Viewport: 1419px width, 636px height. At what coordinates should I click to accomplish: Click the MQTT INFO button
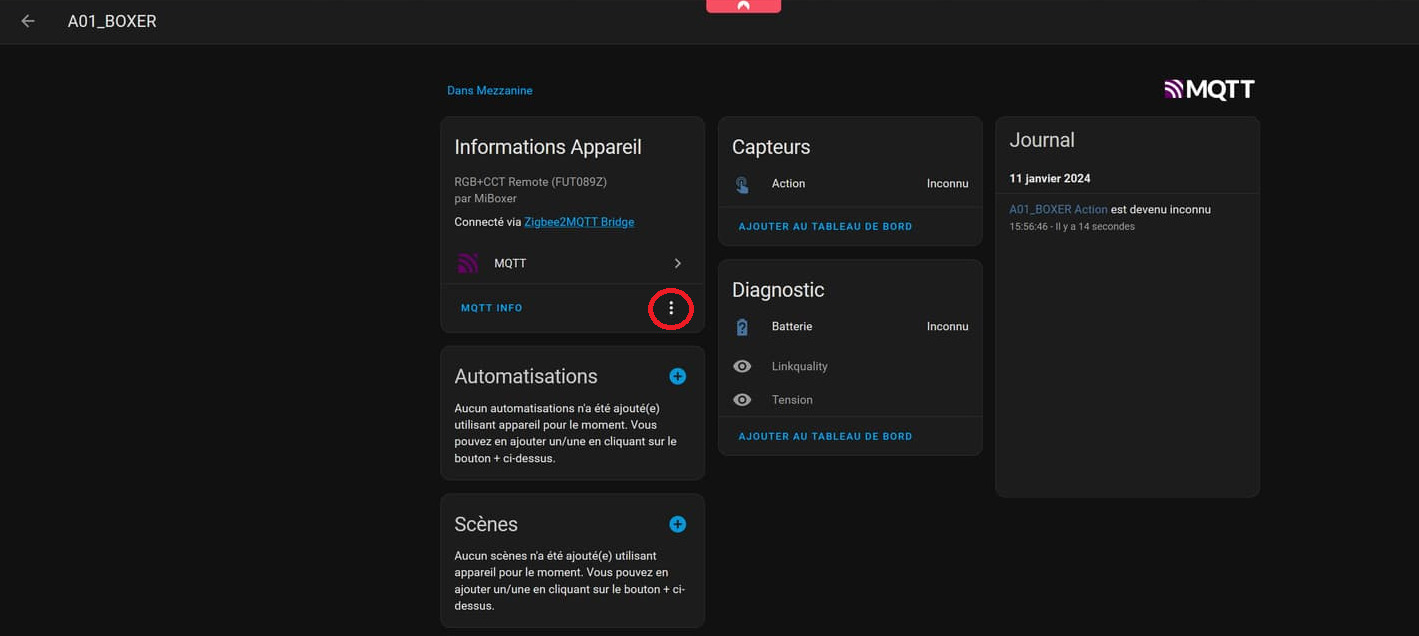click(491, 308)
